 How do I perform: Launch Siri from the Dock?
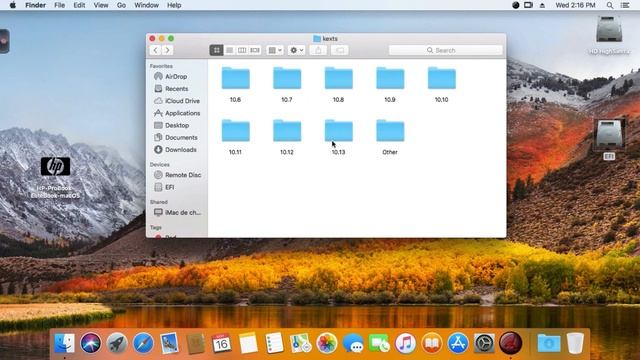pos(91,343)
